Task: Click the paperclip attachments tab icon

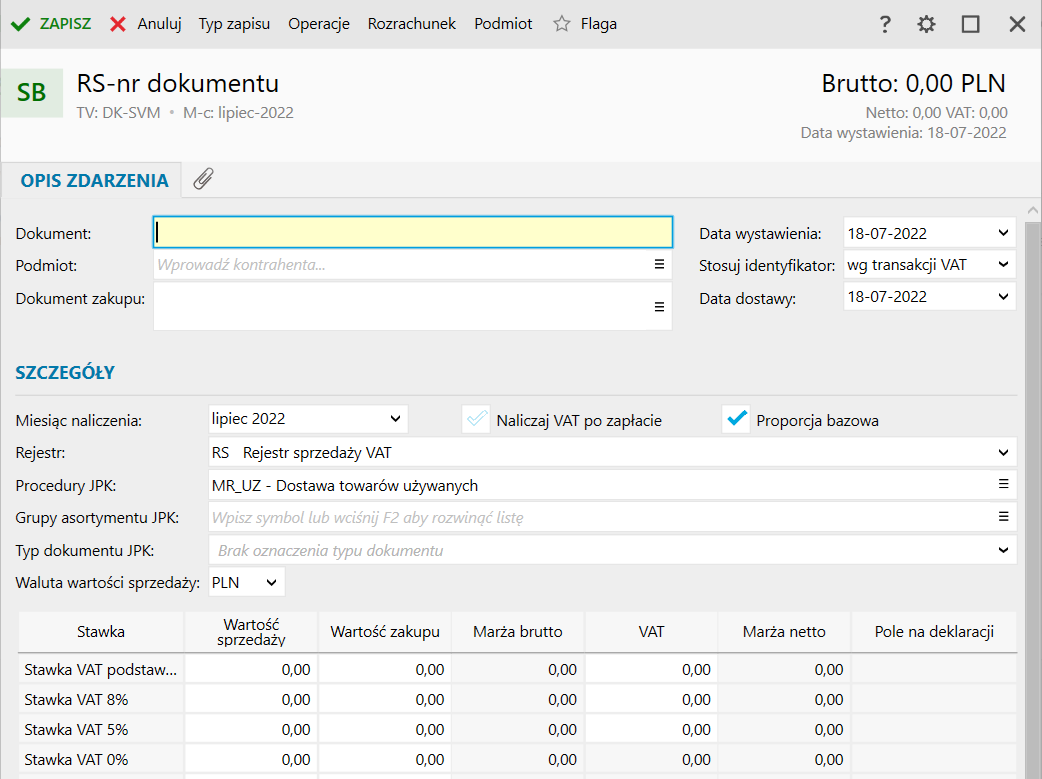Action: click(203, 180)
